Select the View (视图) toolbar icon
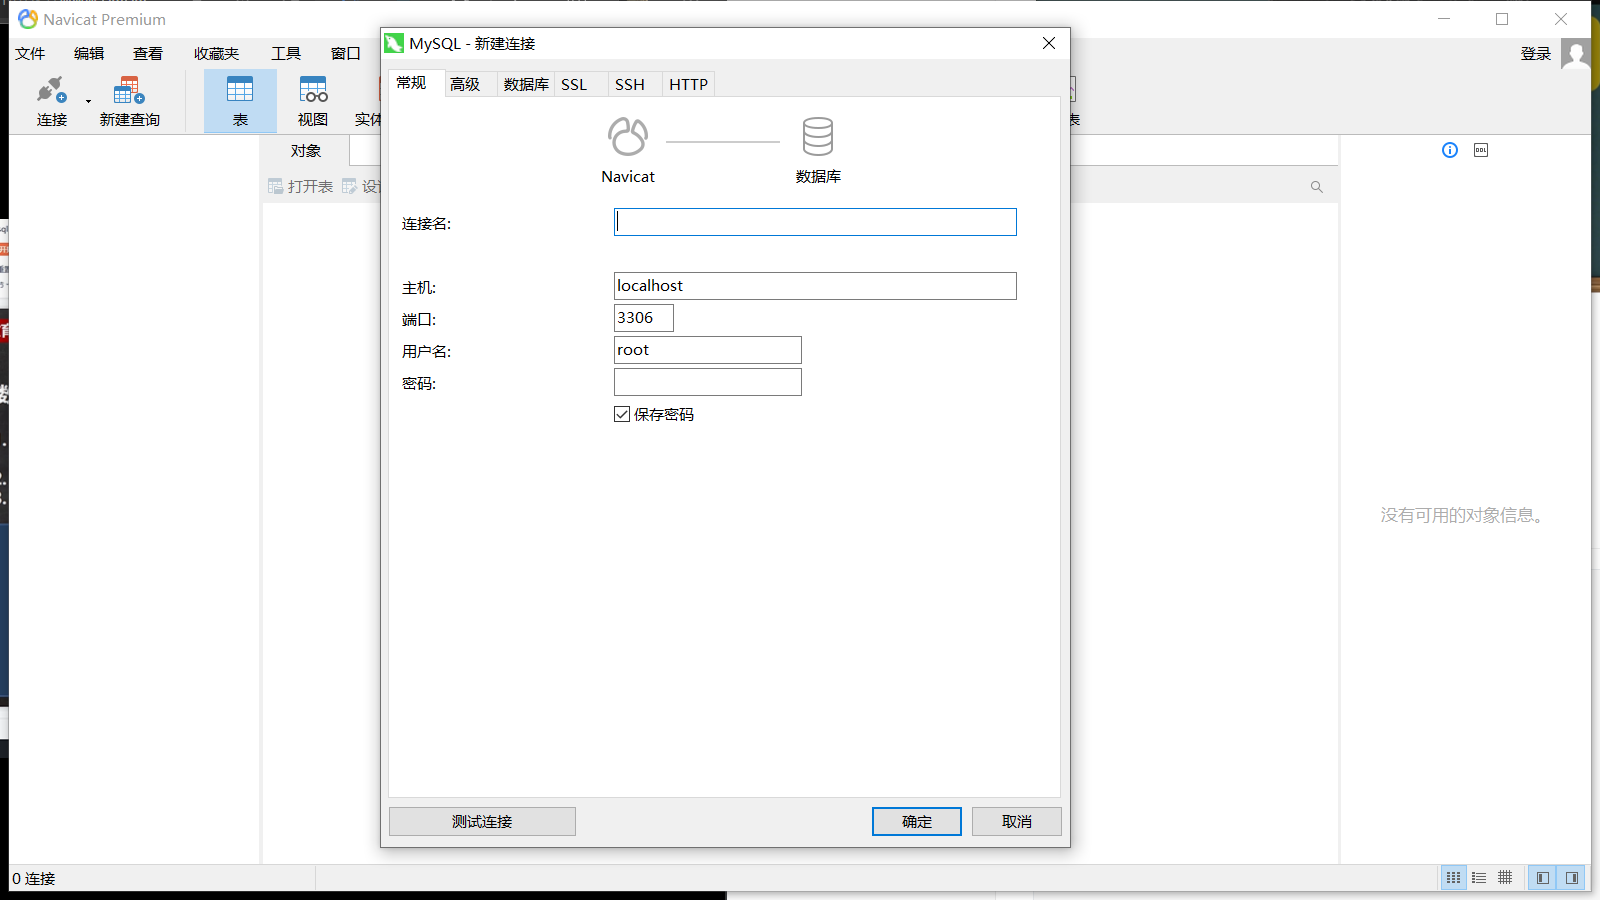The image size is (1600, 900). click(313, 90)
